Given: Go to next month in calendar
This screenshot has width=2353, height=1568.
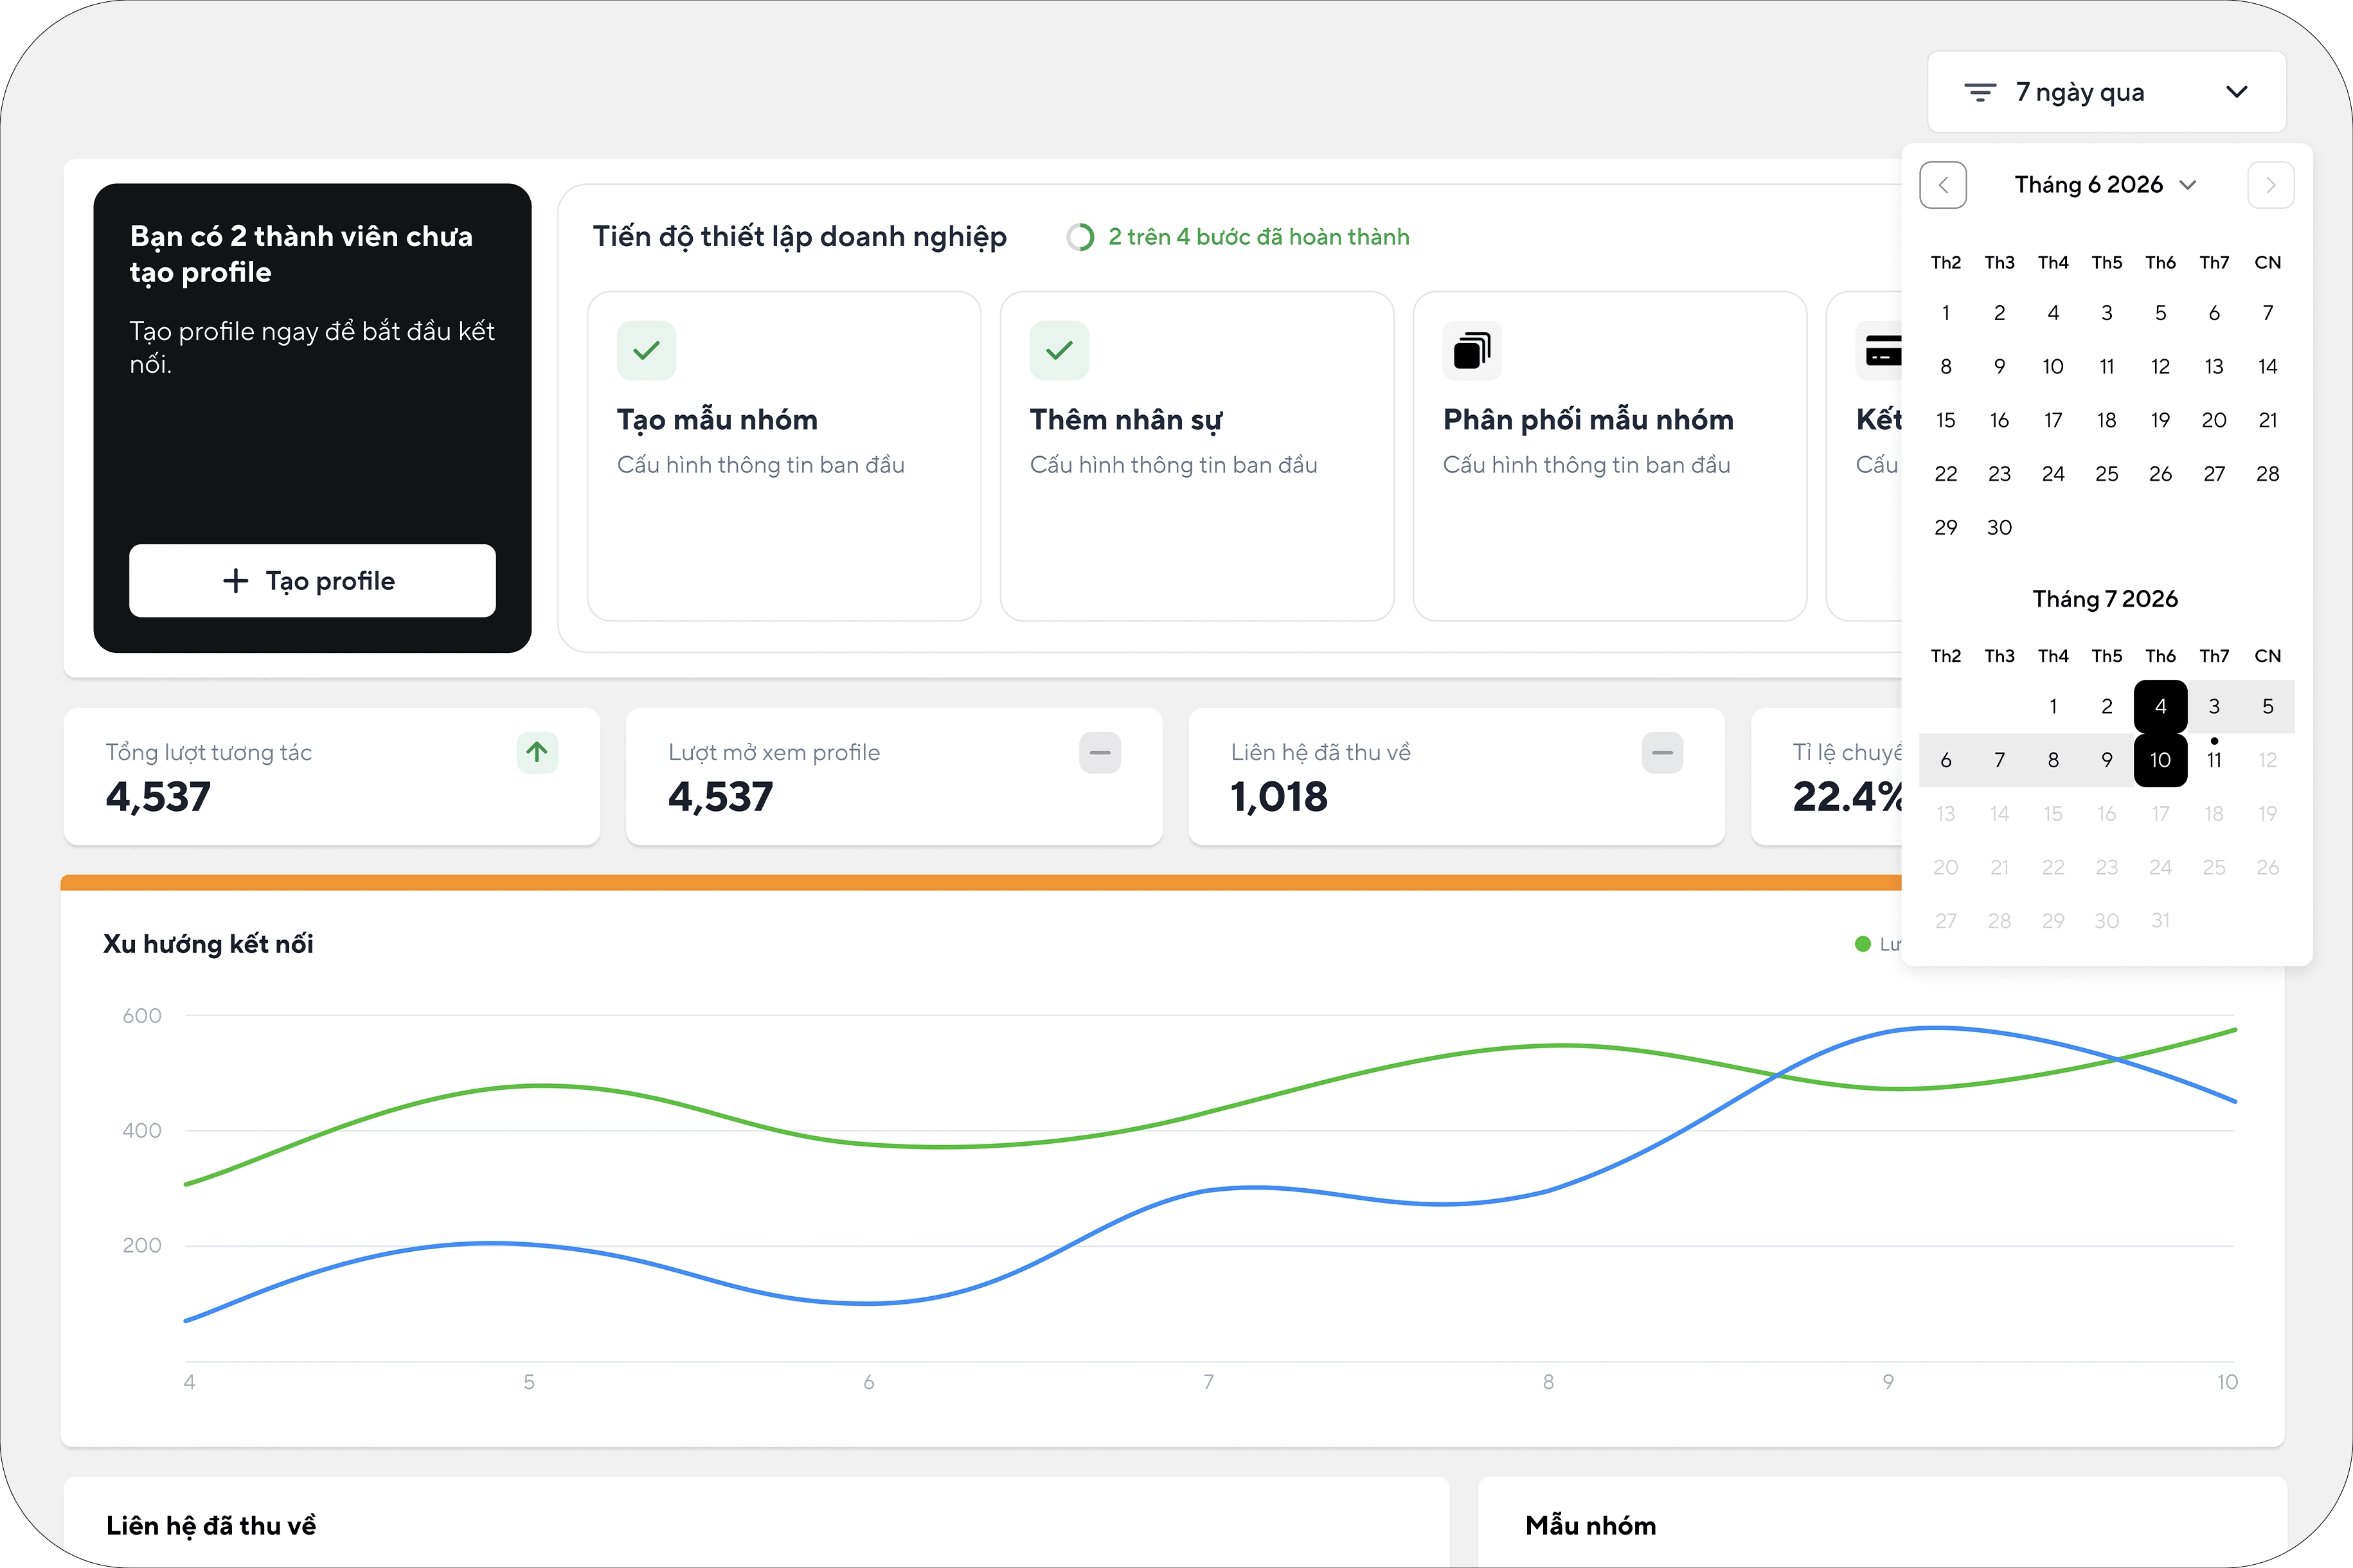Looking at the screenshot, I should pos(2270,185).
